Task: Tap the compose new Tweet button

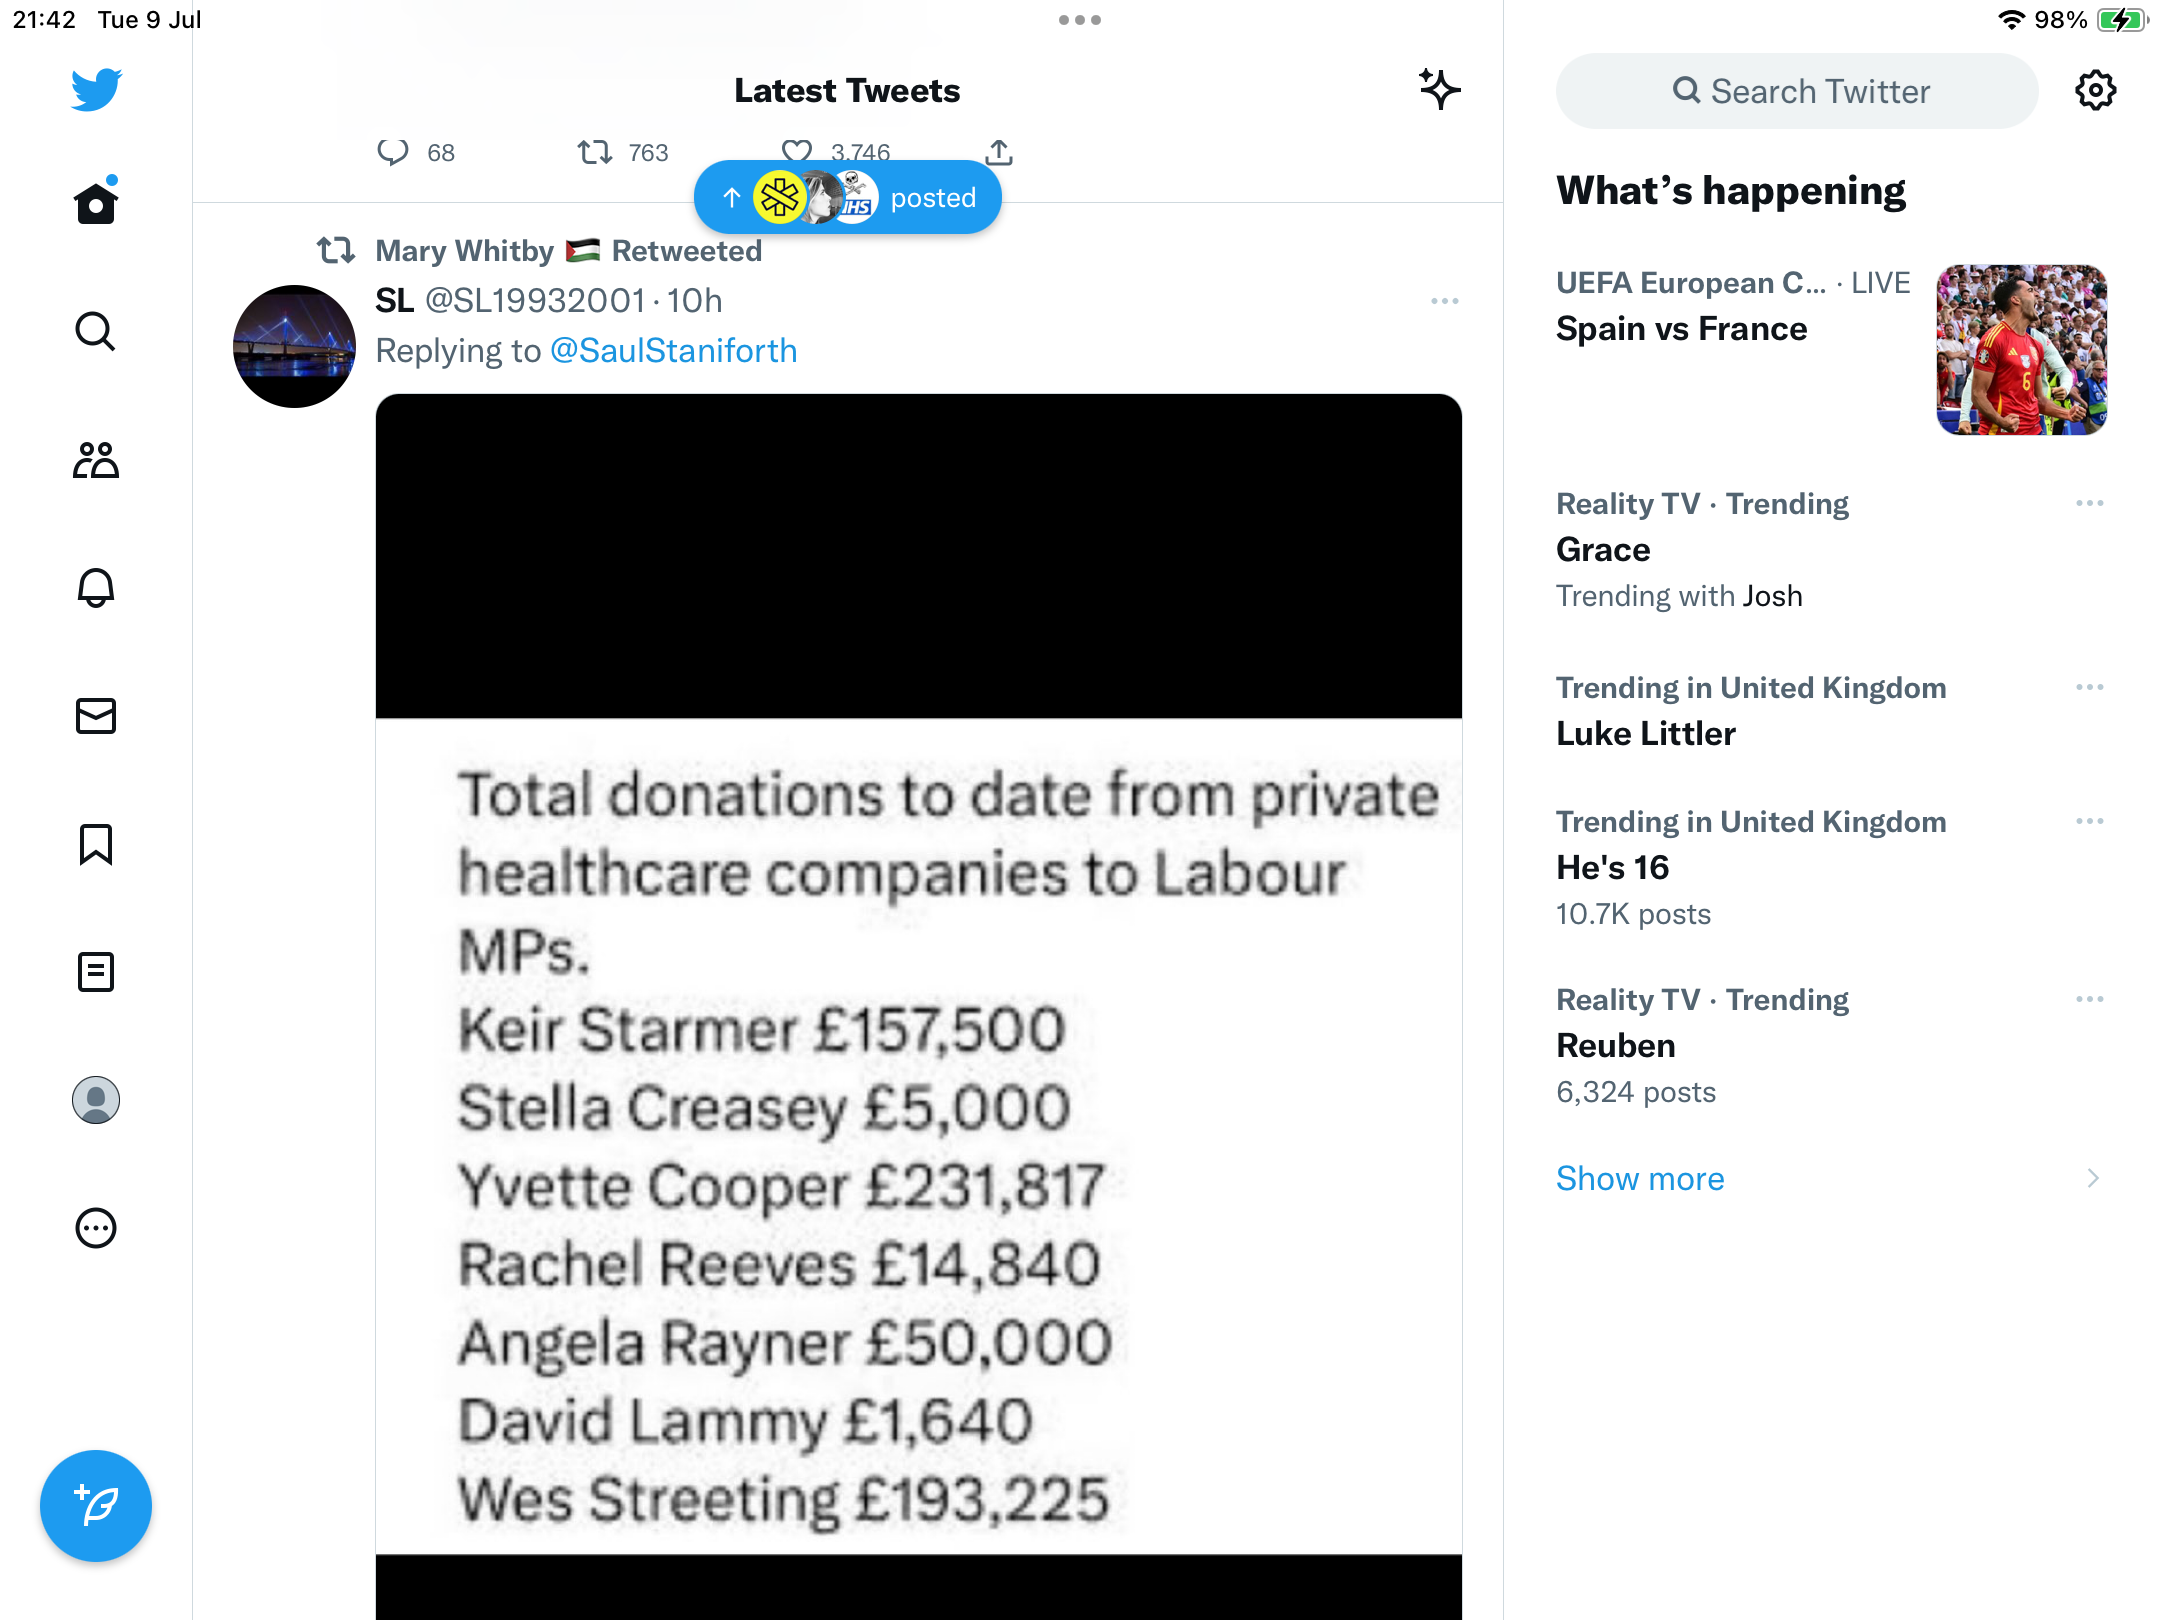Action: (x=96, y=1506)
